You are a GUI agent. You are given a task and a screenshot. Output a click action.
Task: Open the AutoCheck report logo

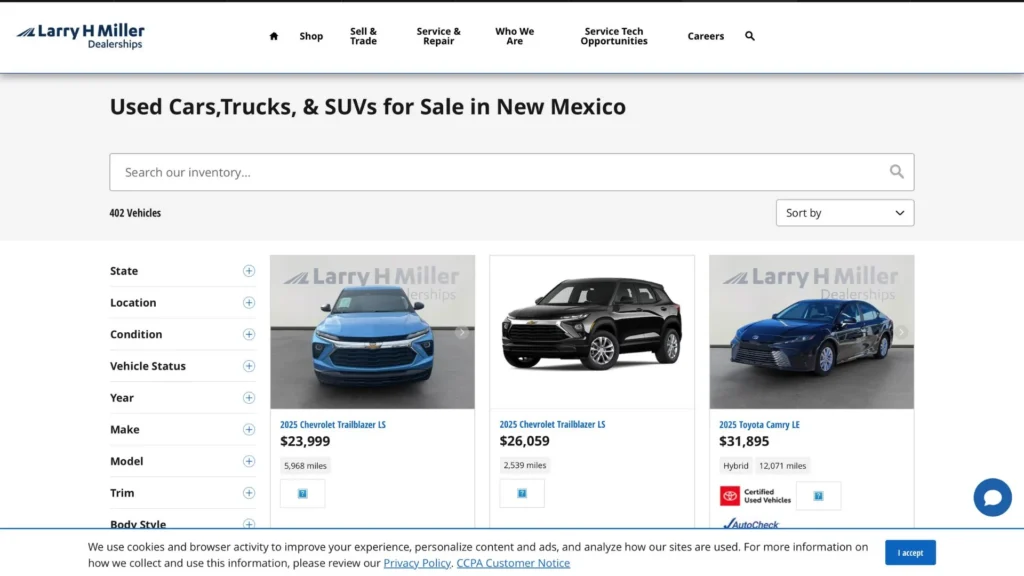(x=751, y=524)
